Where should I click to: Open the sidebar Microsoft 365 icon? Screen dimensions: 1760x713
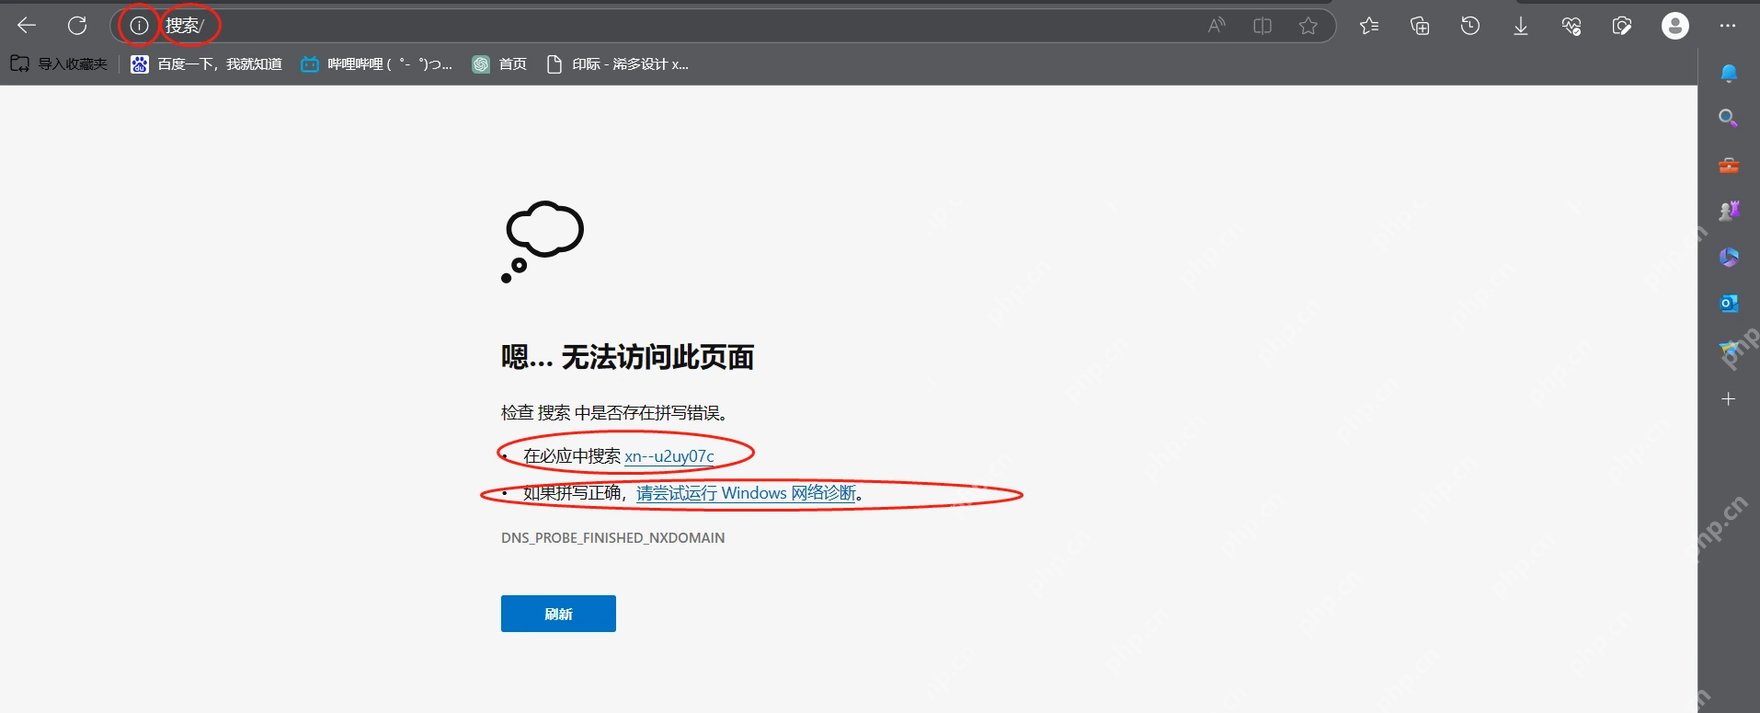pos(1728,257)
